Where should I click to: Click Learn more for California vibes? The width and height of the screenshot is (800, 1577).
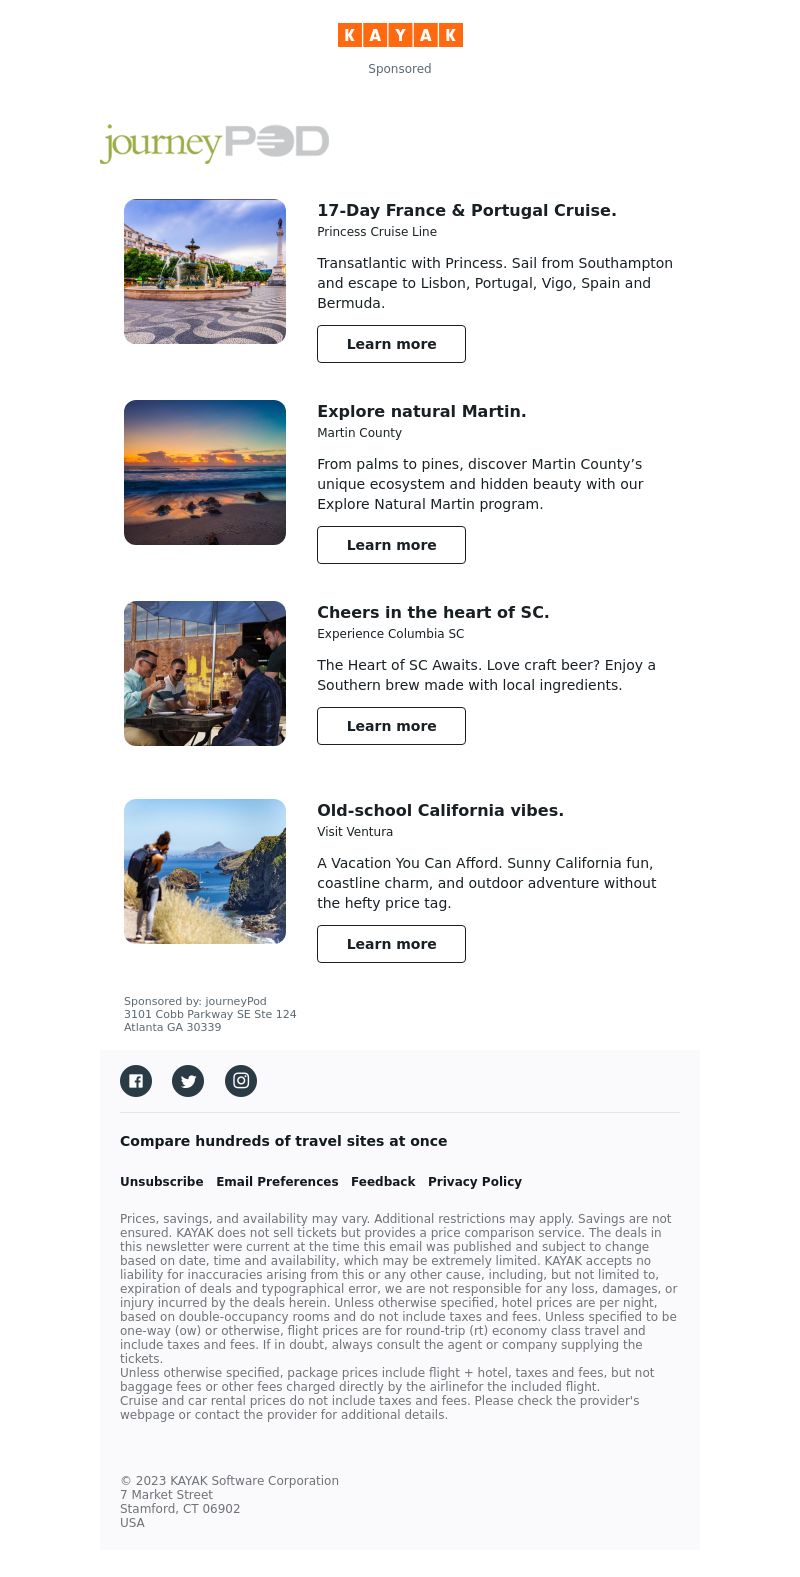click(x=391, y=944)
